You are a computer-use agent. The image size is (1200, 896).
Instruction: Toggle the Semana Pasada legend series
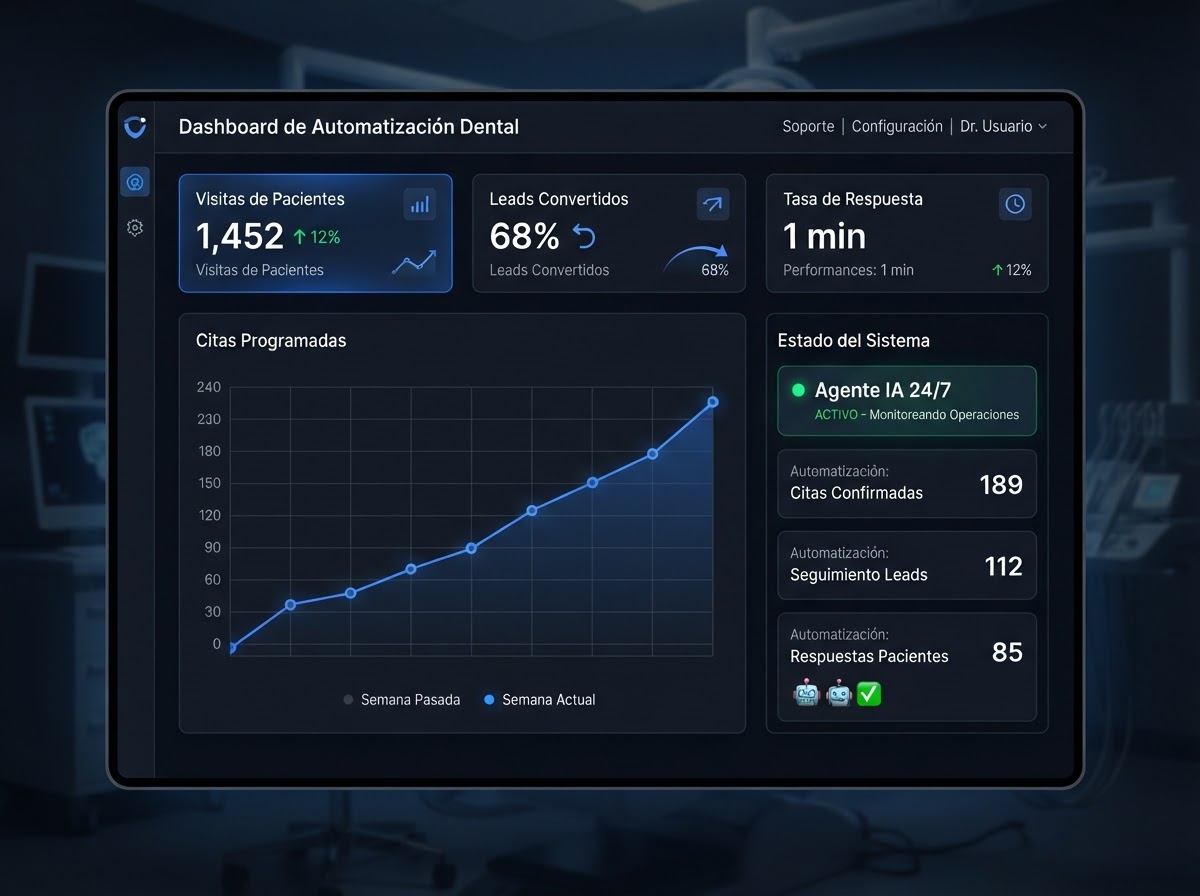pos(402,700)
